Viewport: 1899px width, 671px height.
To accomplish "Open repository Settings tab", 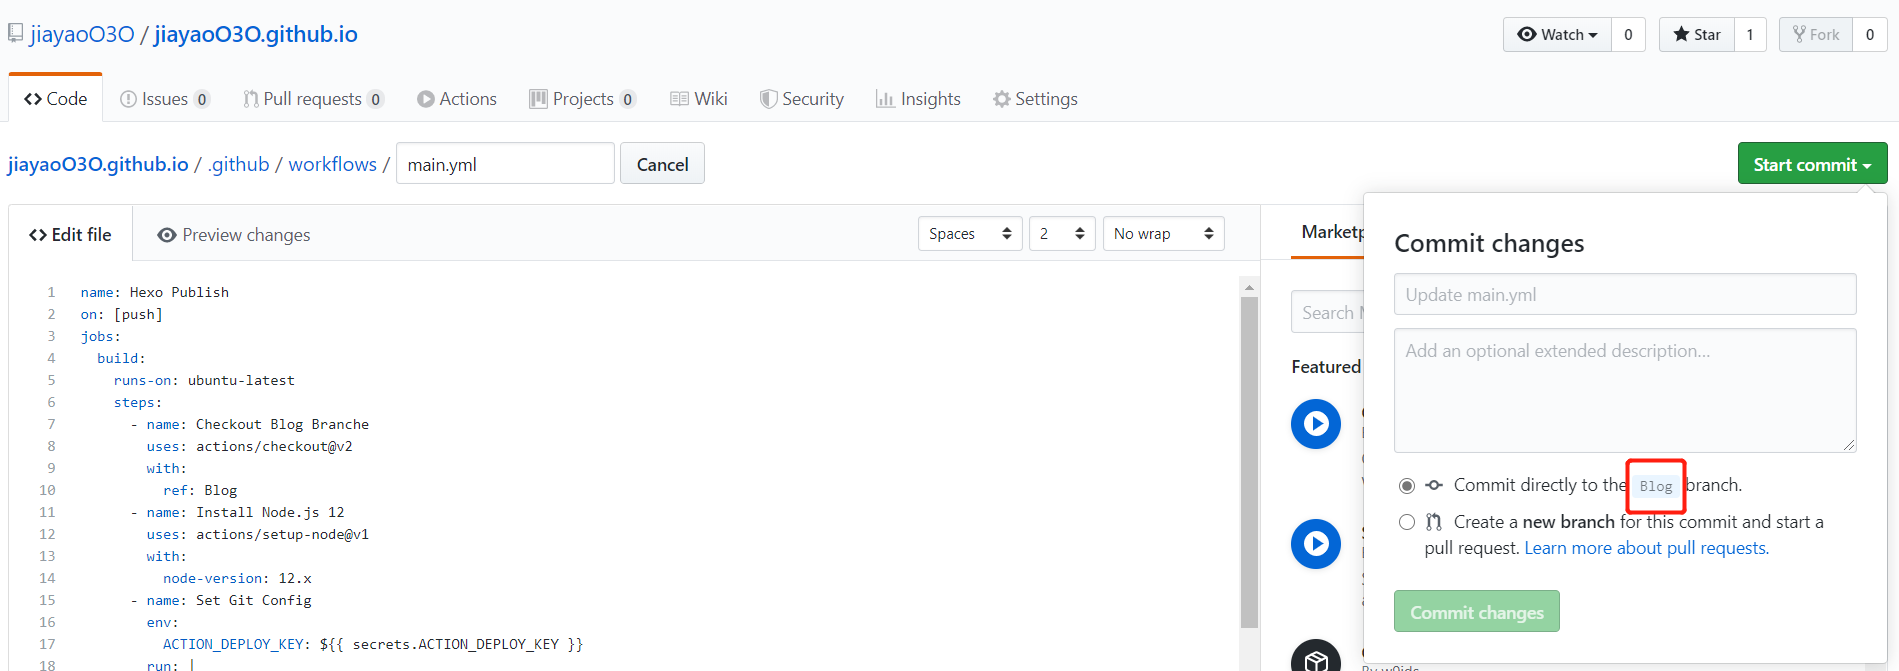I will (x=1035, y=99).
